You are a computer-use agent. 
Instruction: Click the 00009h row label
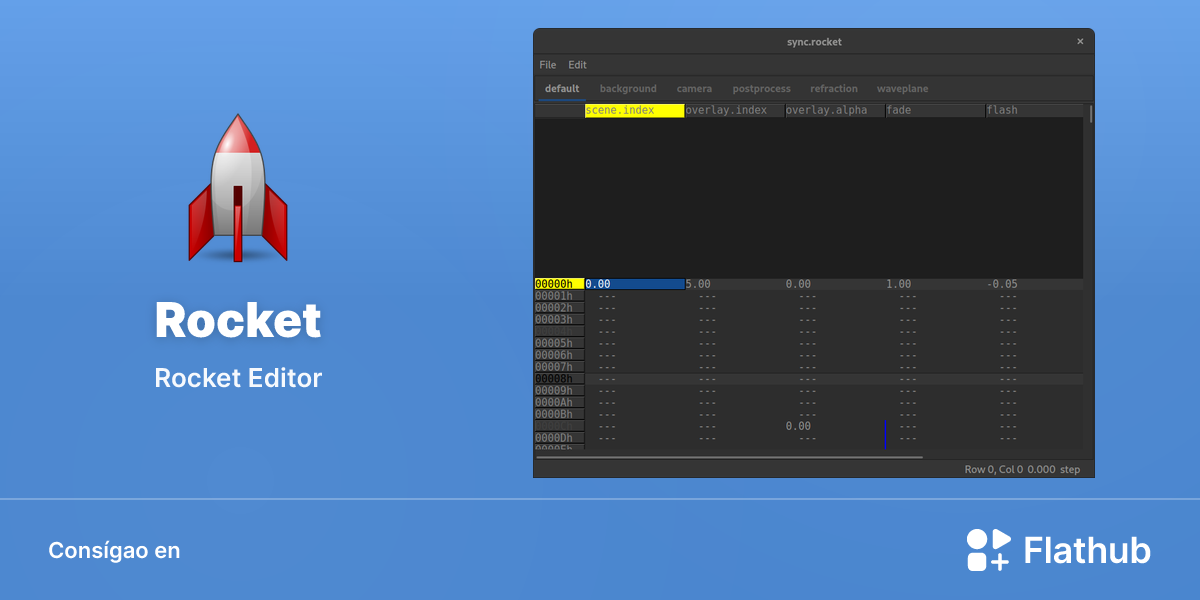point(559,391)
